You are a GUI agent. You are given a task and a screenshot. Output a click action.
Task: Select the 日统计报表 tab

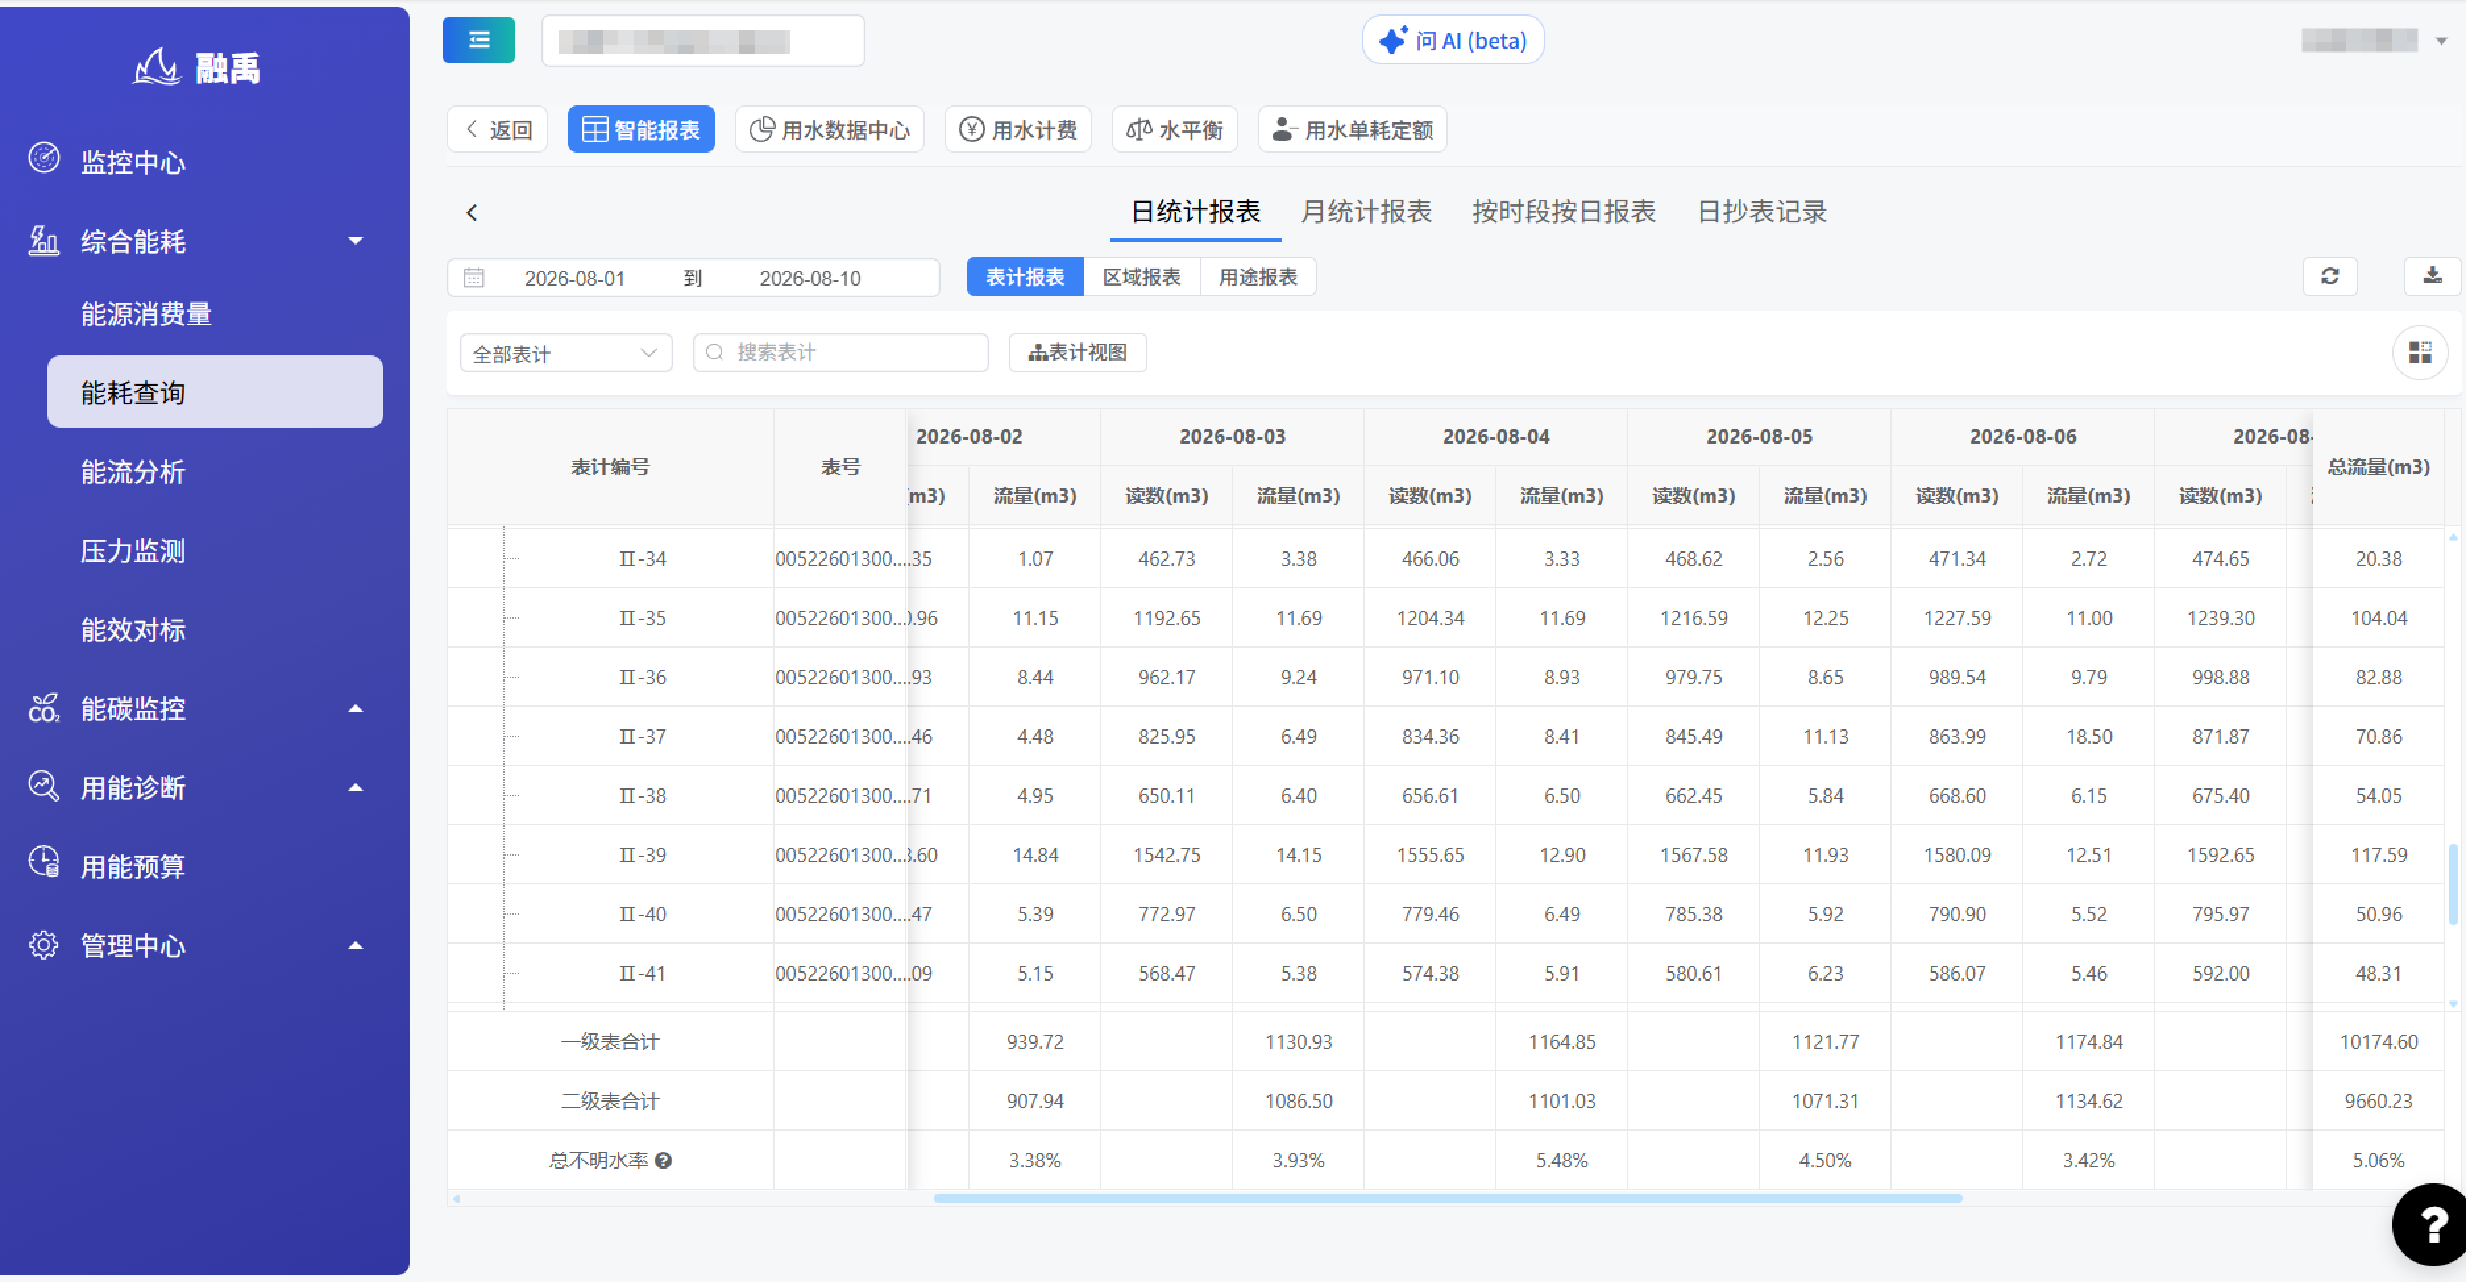pos(1195,212)
